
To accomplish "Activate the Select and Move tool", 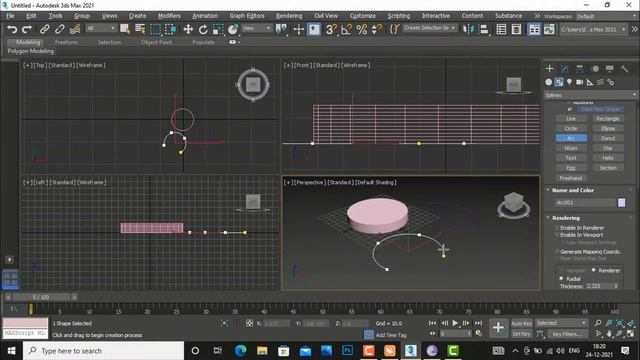I will click(x=188, y=29).
